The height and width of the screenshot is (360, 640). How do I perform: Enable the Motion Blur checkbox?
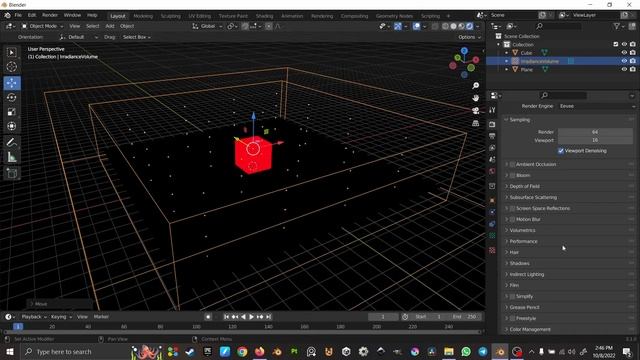[512, 219]
